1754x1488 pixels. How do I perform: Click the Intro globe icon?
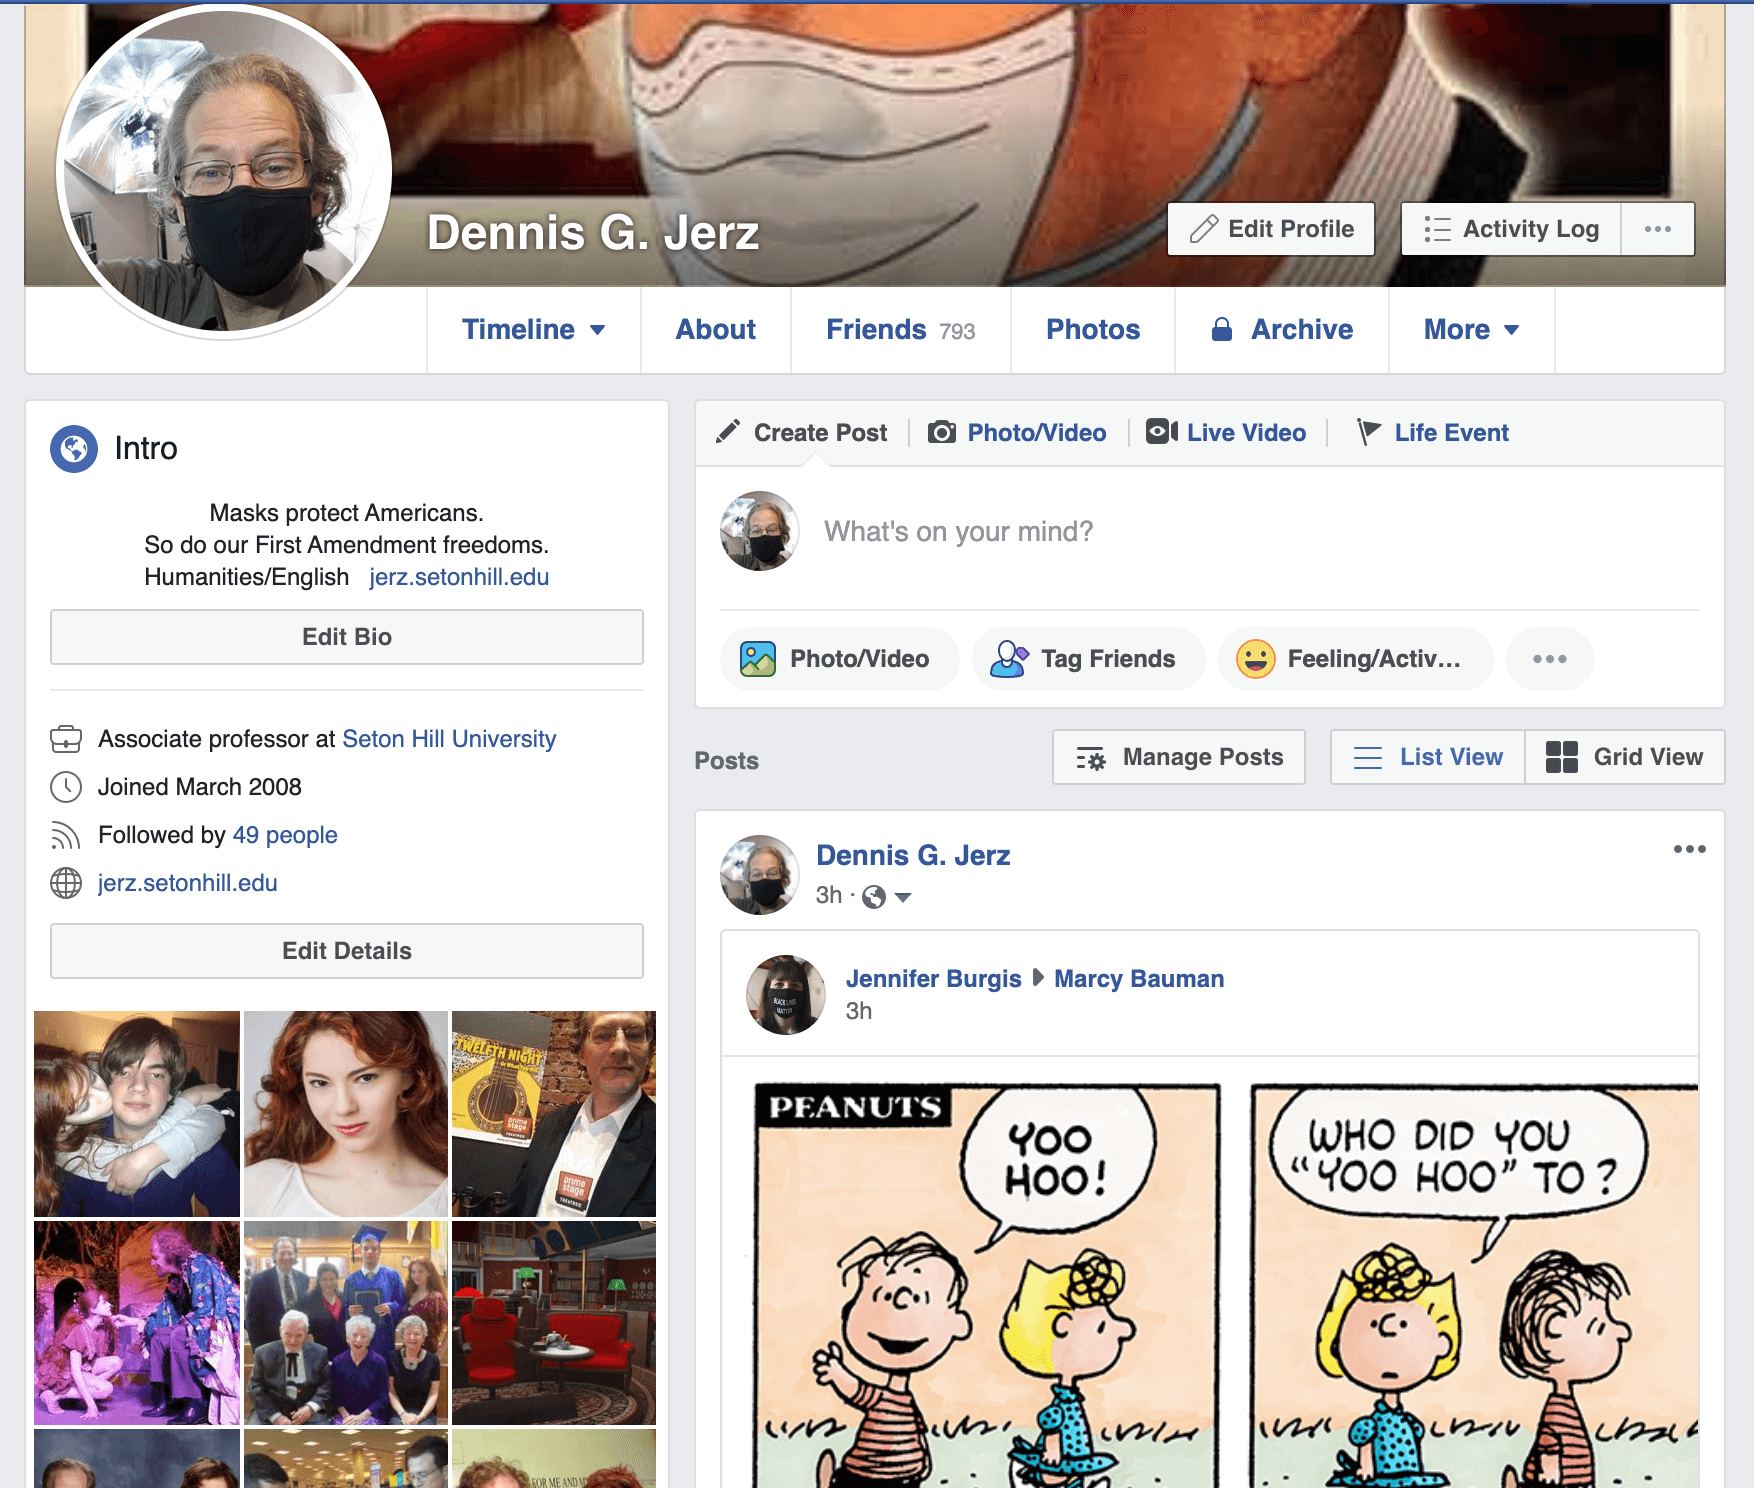coord(74,449)
